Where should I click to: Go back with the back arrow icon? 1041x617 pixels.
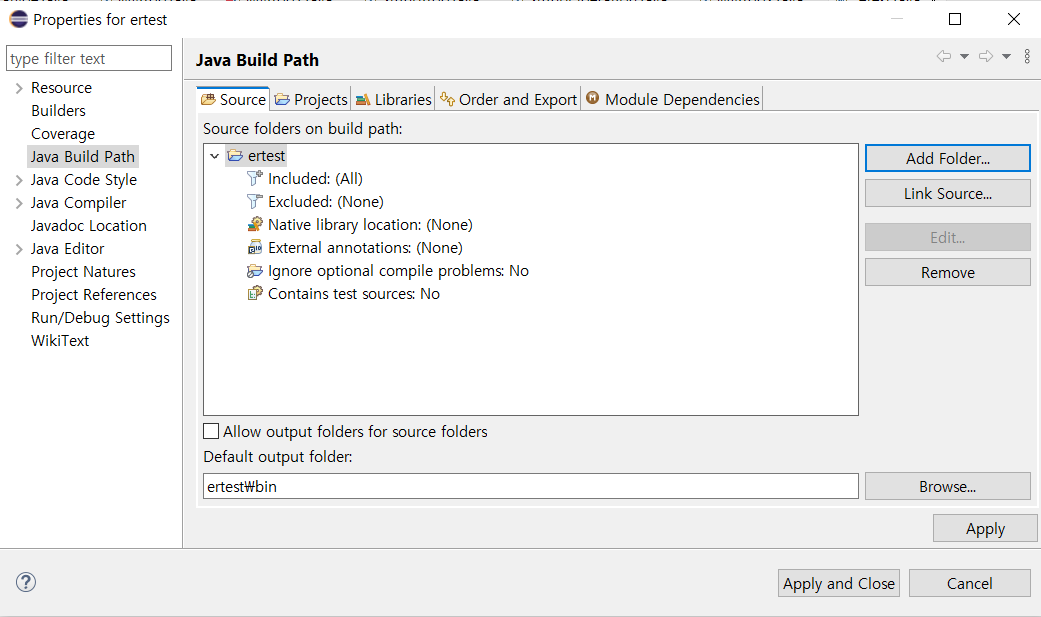[943, 57]
